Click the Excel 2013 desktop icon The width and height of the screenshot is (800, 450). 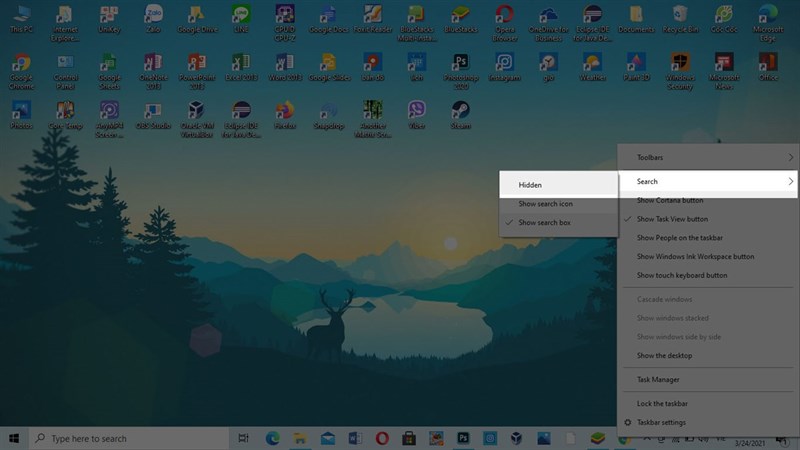[x=241, y=67]
